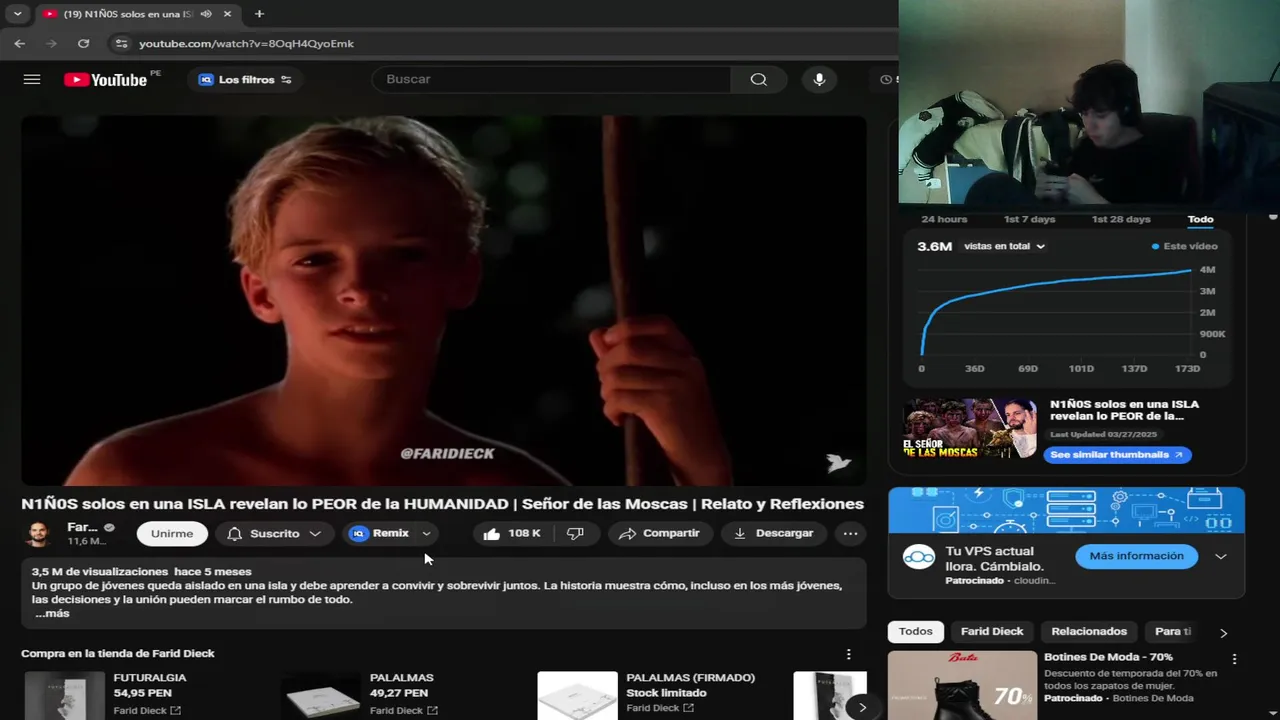Image resolution: width=1280 pixels, height=720 pixels.
Task: Open Farid Dieck link under FUTURALGIA
Action: pyautogui.click(x=147, y=710)
